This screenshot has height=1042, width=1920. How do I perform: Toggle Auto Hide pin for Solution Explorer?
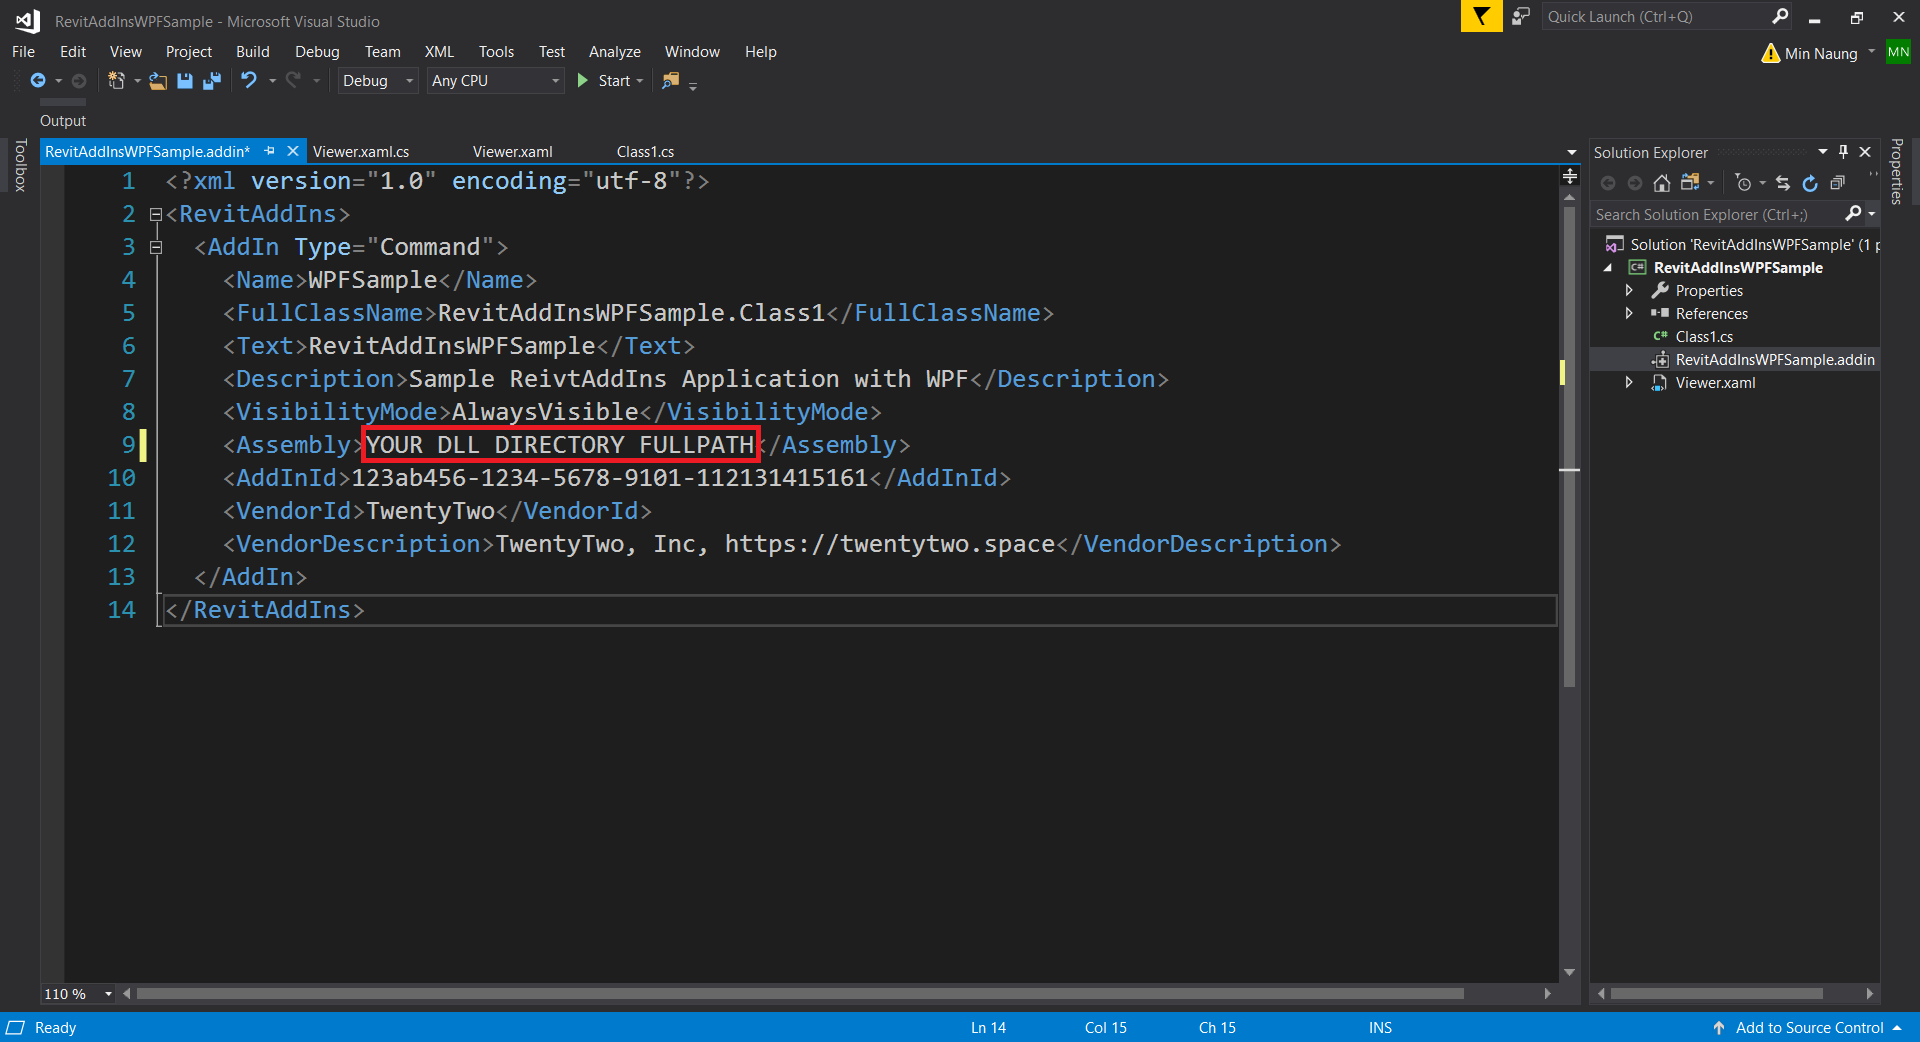(x=1843, y=152)
